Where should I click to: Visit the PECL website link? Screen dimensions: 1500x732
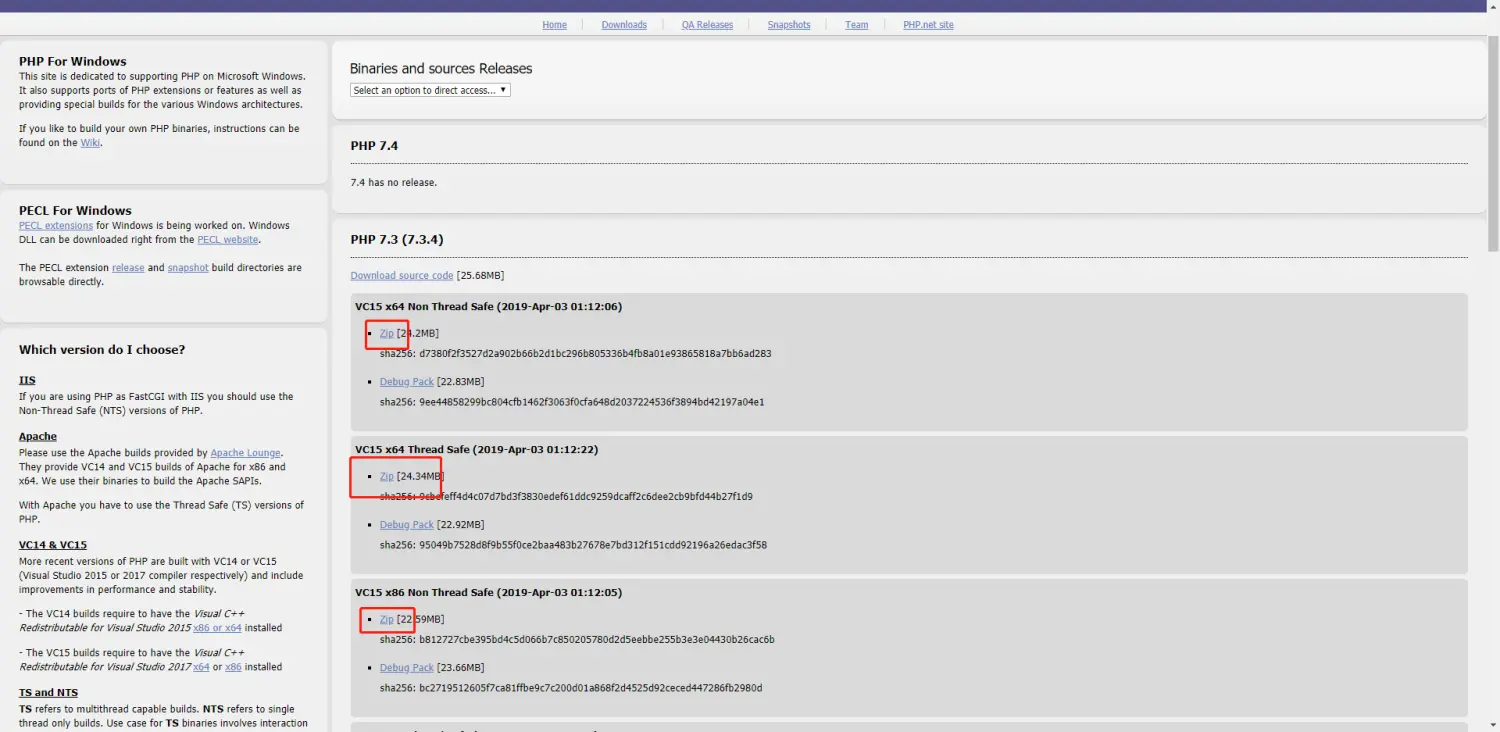(228, 240)
